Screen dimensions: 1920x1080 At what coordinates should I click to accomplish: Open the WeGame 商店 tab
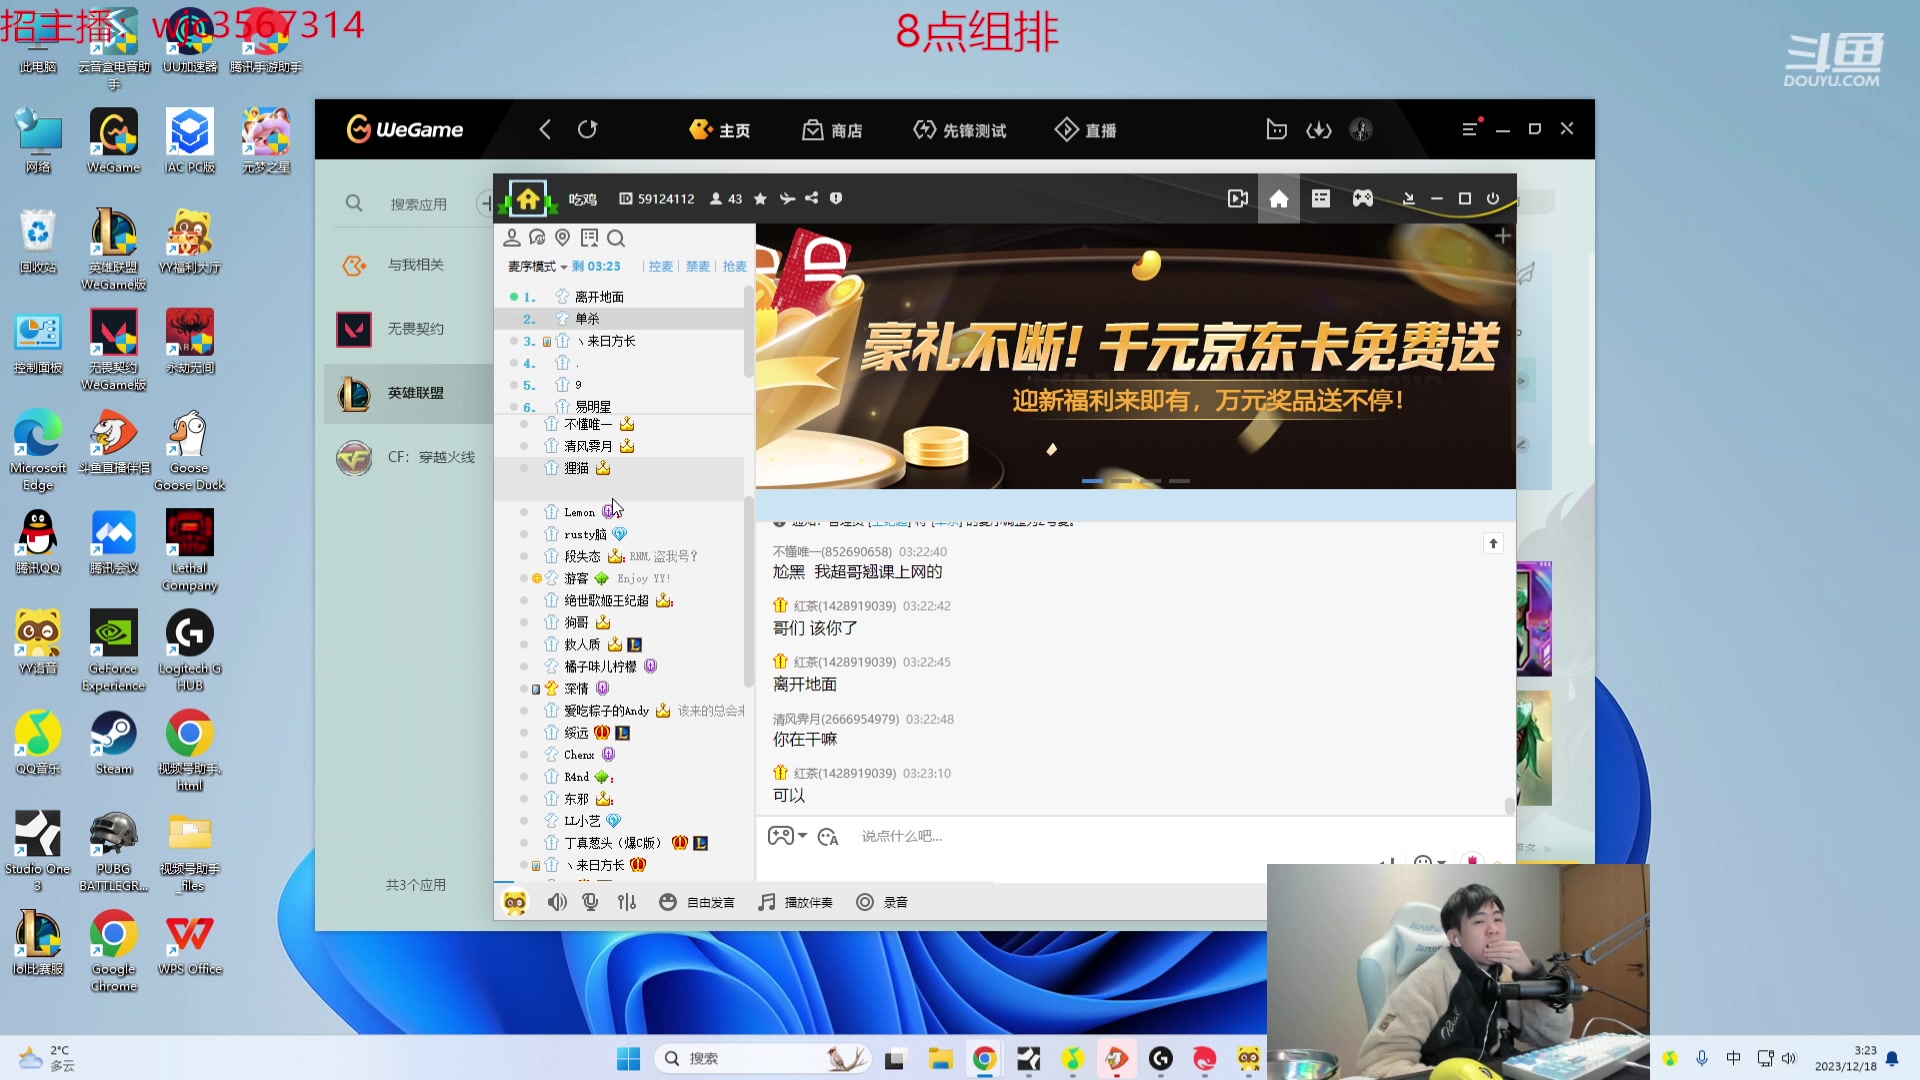coord(832,130)
